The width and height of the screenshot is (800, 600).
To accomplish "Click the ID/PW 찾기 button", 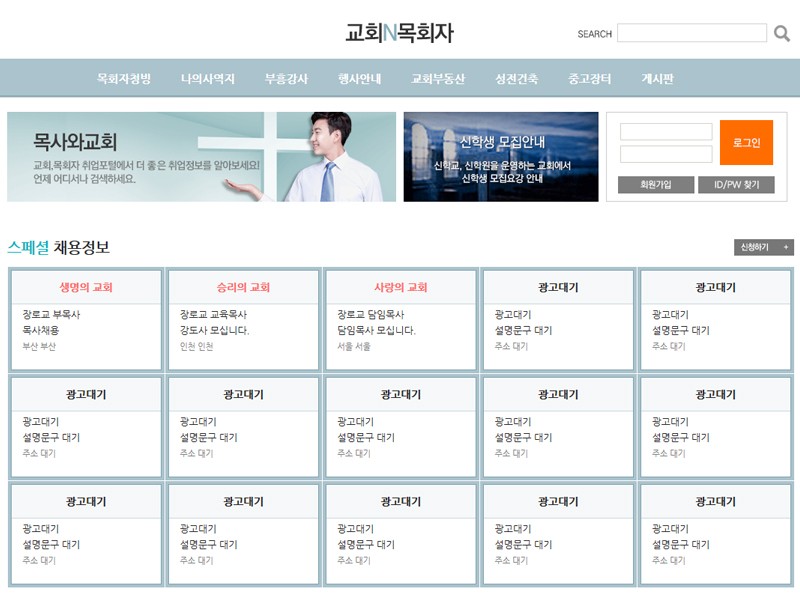I will 736,185.
